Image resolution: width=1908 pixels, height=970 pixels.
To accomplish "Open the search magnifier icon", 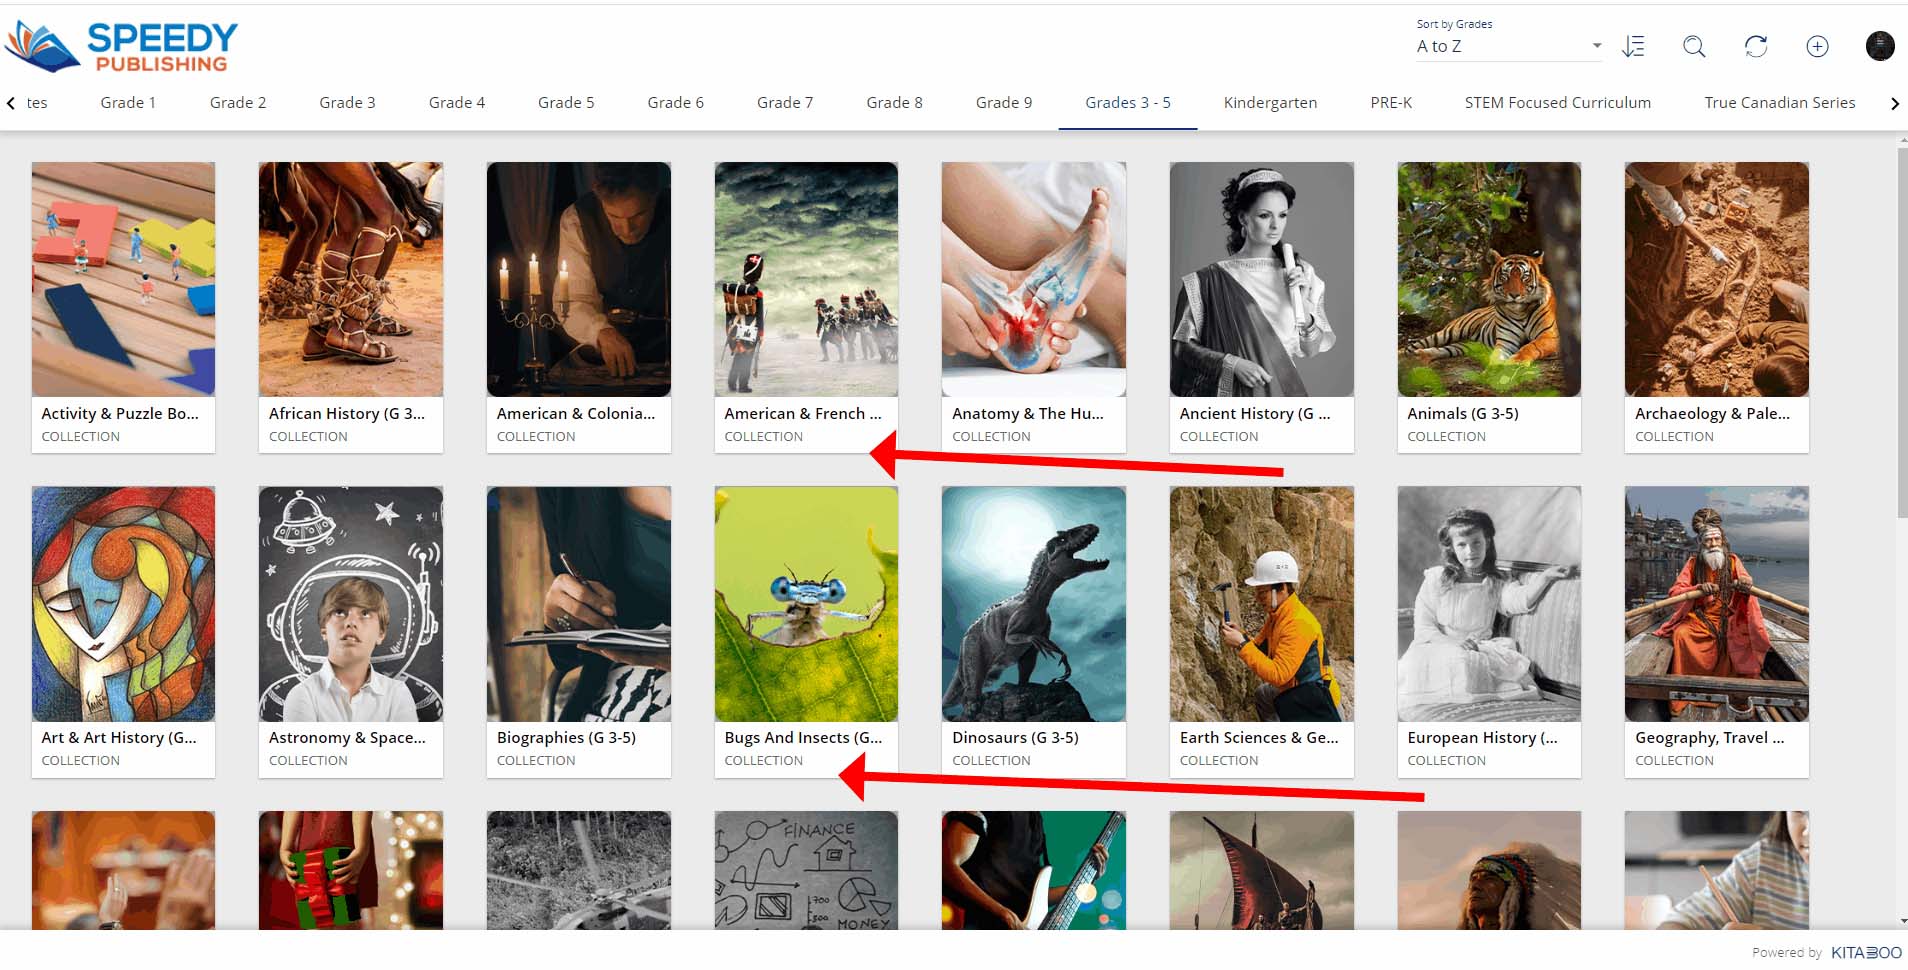I will 1694,46.
